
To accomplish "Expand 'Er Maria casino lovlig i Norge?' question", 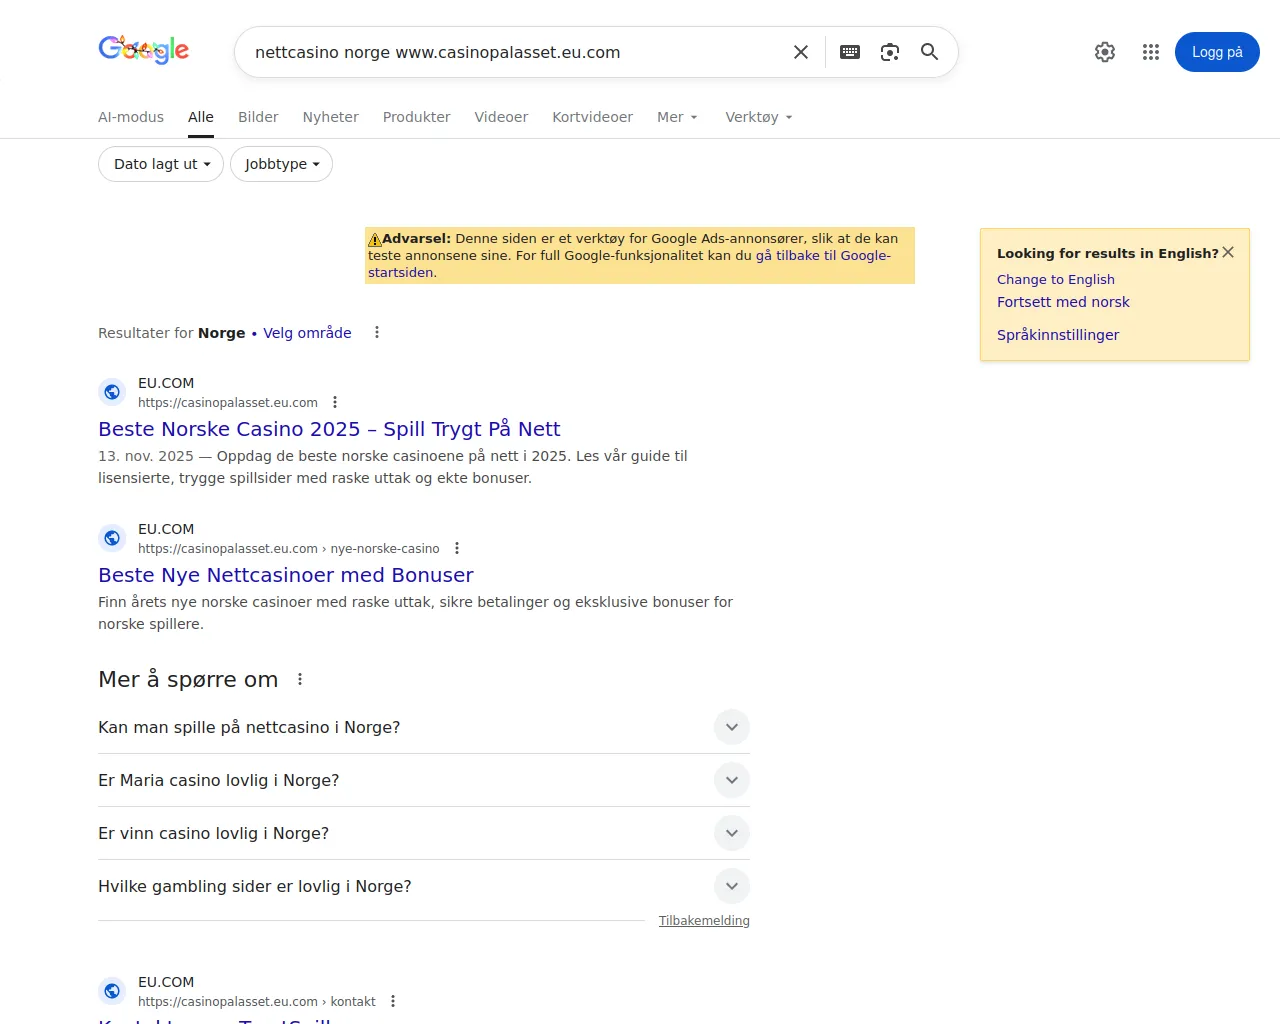I will (732, 780).
